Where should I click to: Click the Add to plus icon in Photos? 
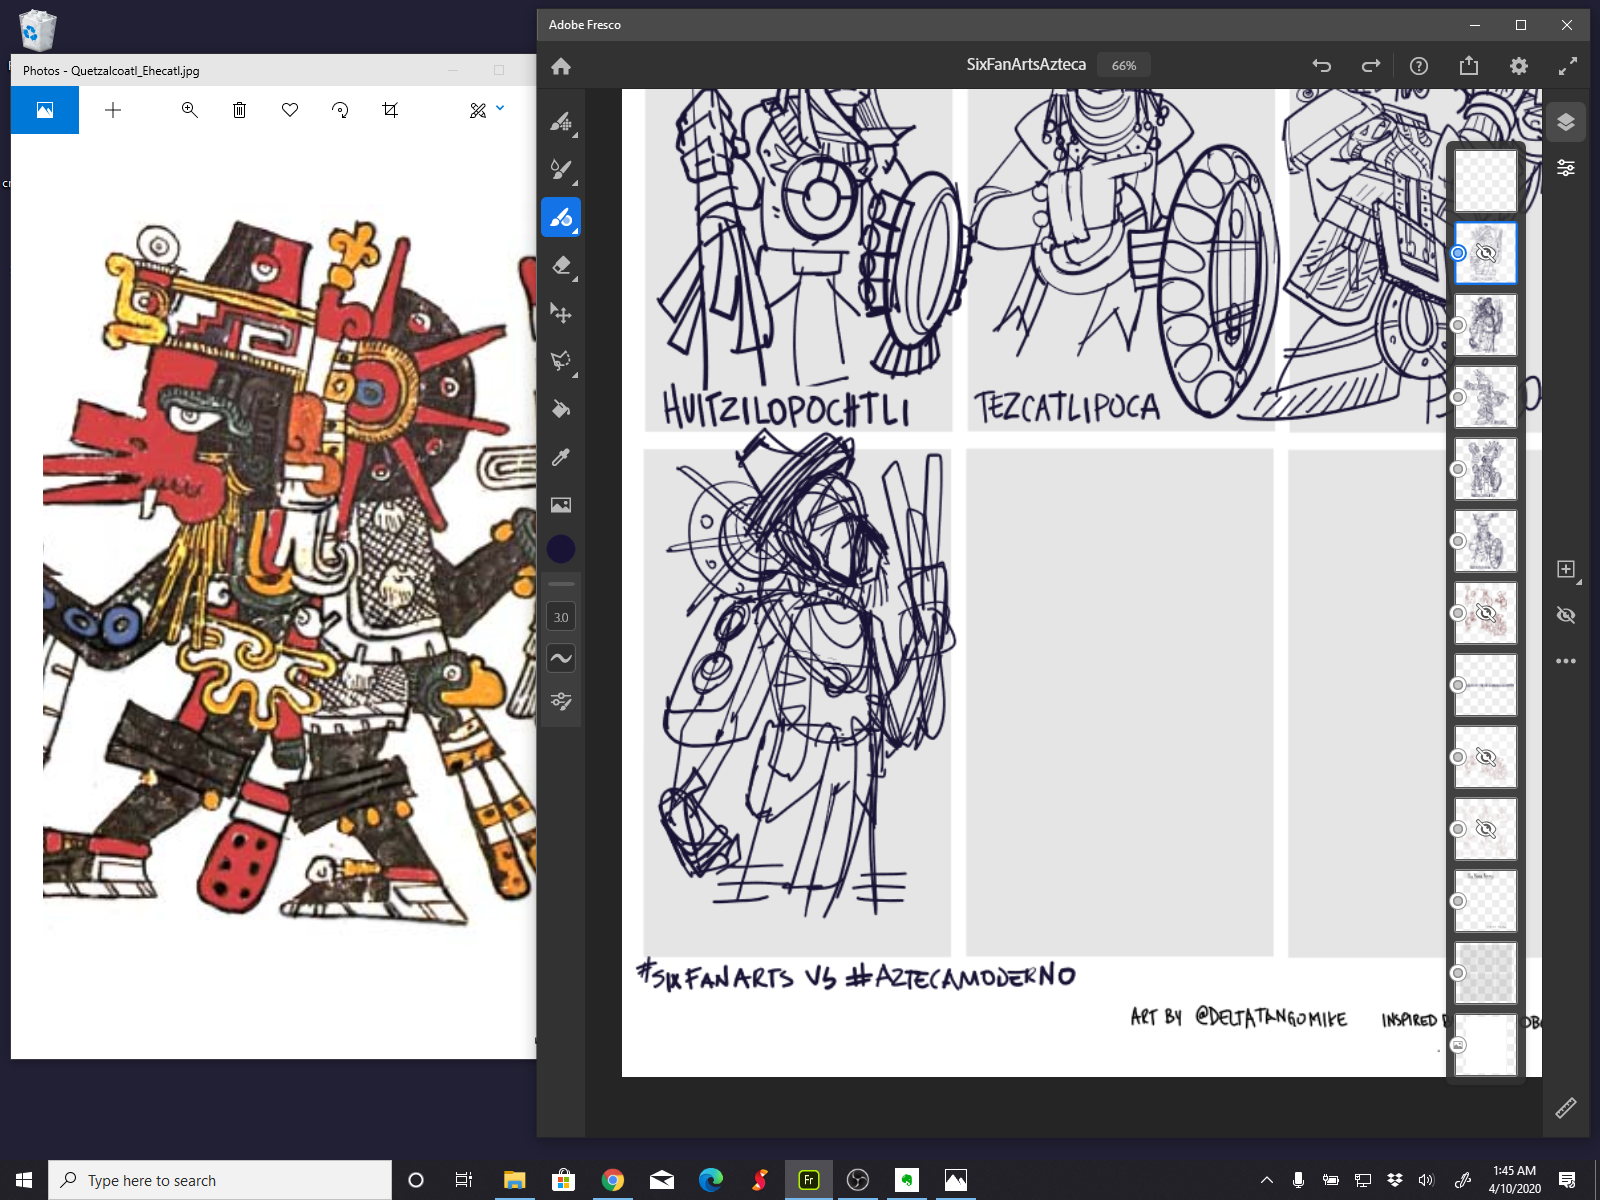tap(113, 110)
